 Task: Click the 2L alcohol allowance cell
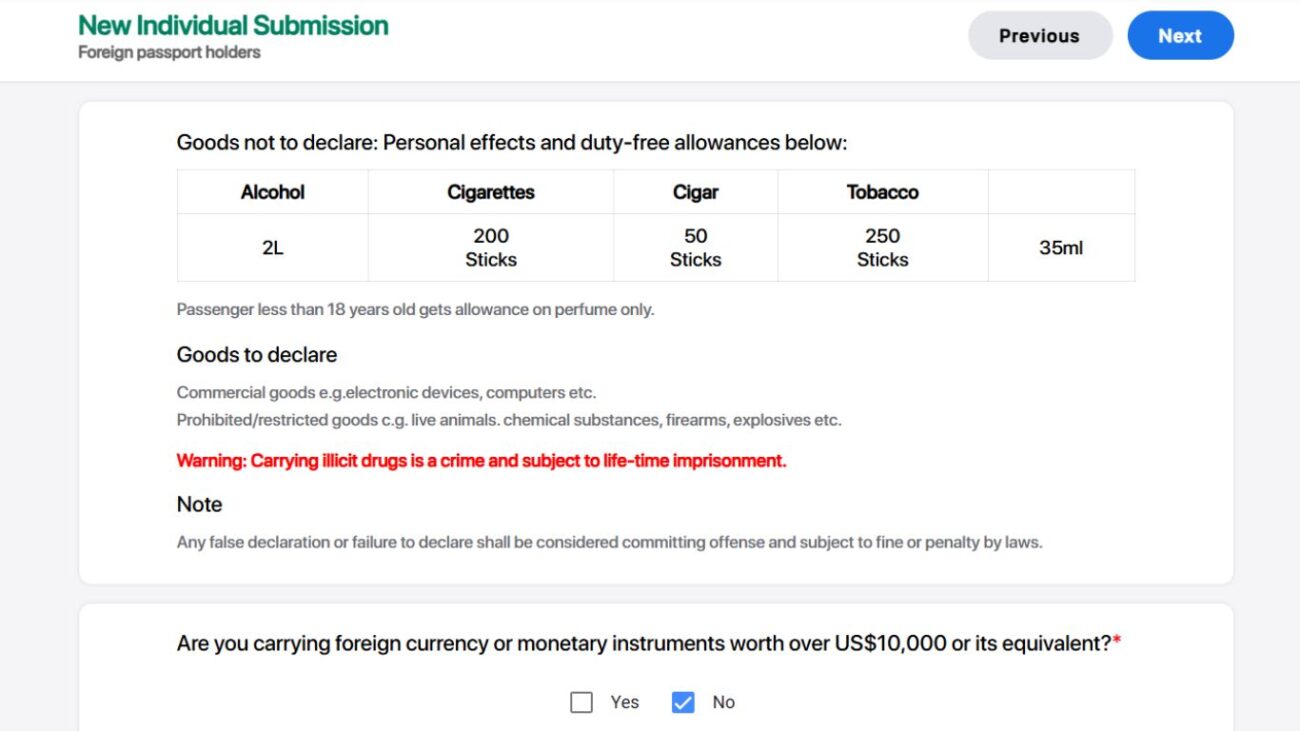click(x=272, y=248)
